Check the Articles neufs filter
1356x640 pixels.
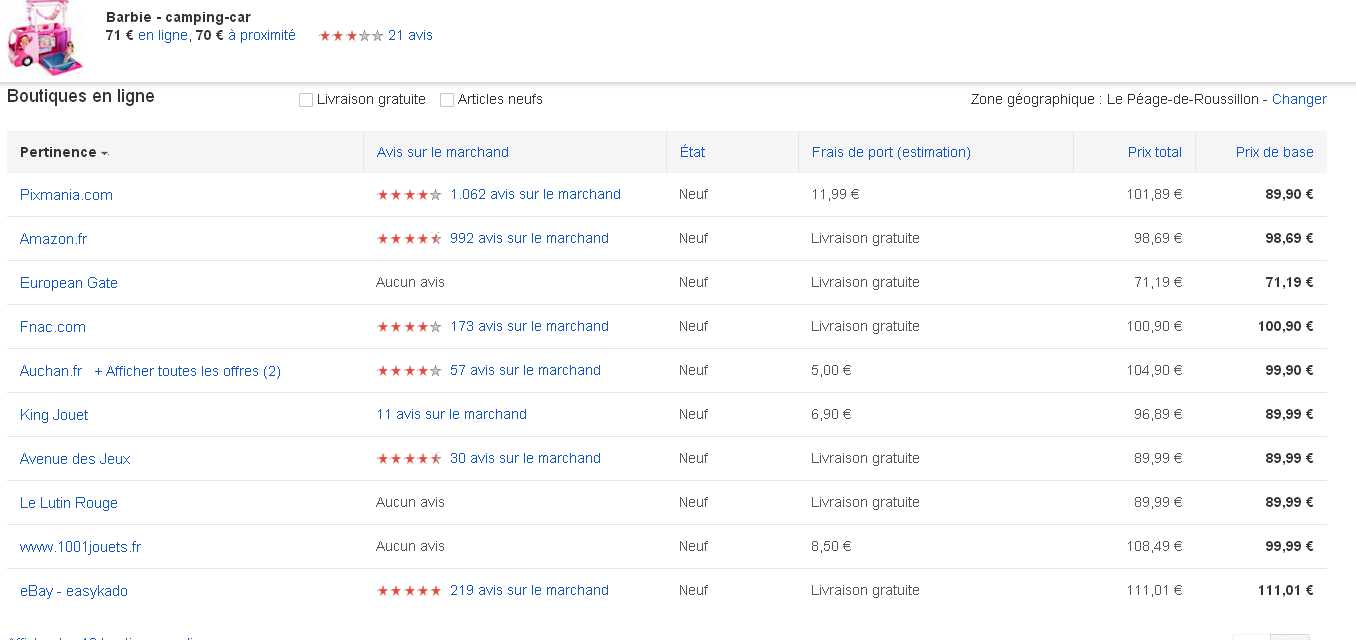(447, 100)
